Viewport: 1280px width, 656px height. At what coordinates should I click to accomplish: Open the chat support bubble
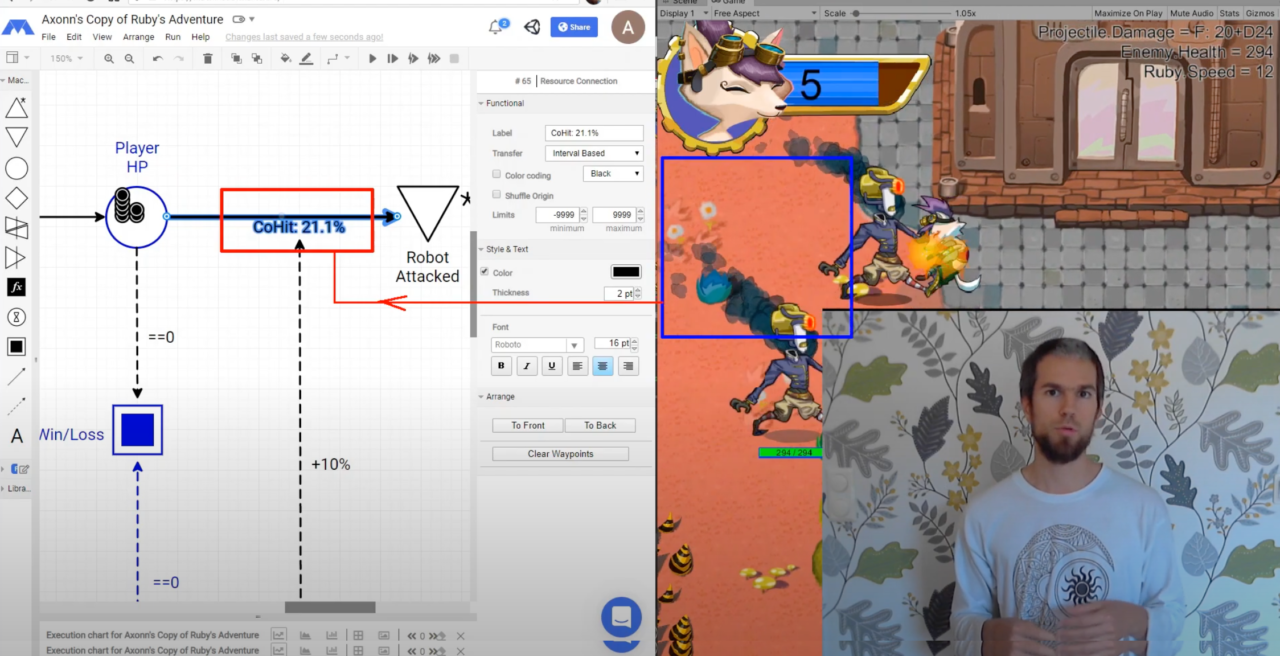(621, 618)
